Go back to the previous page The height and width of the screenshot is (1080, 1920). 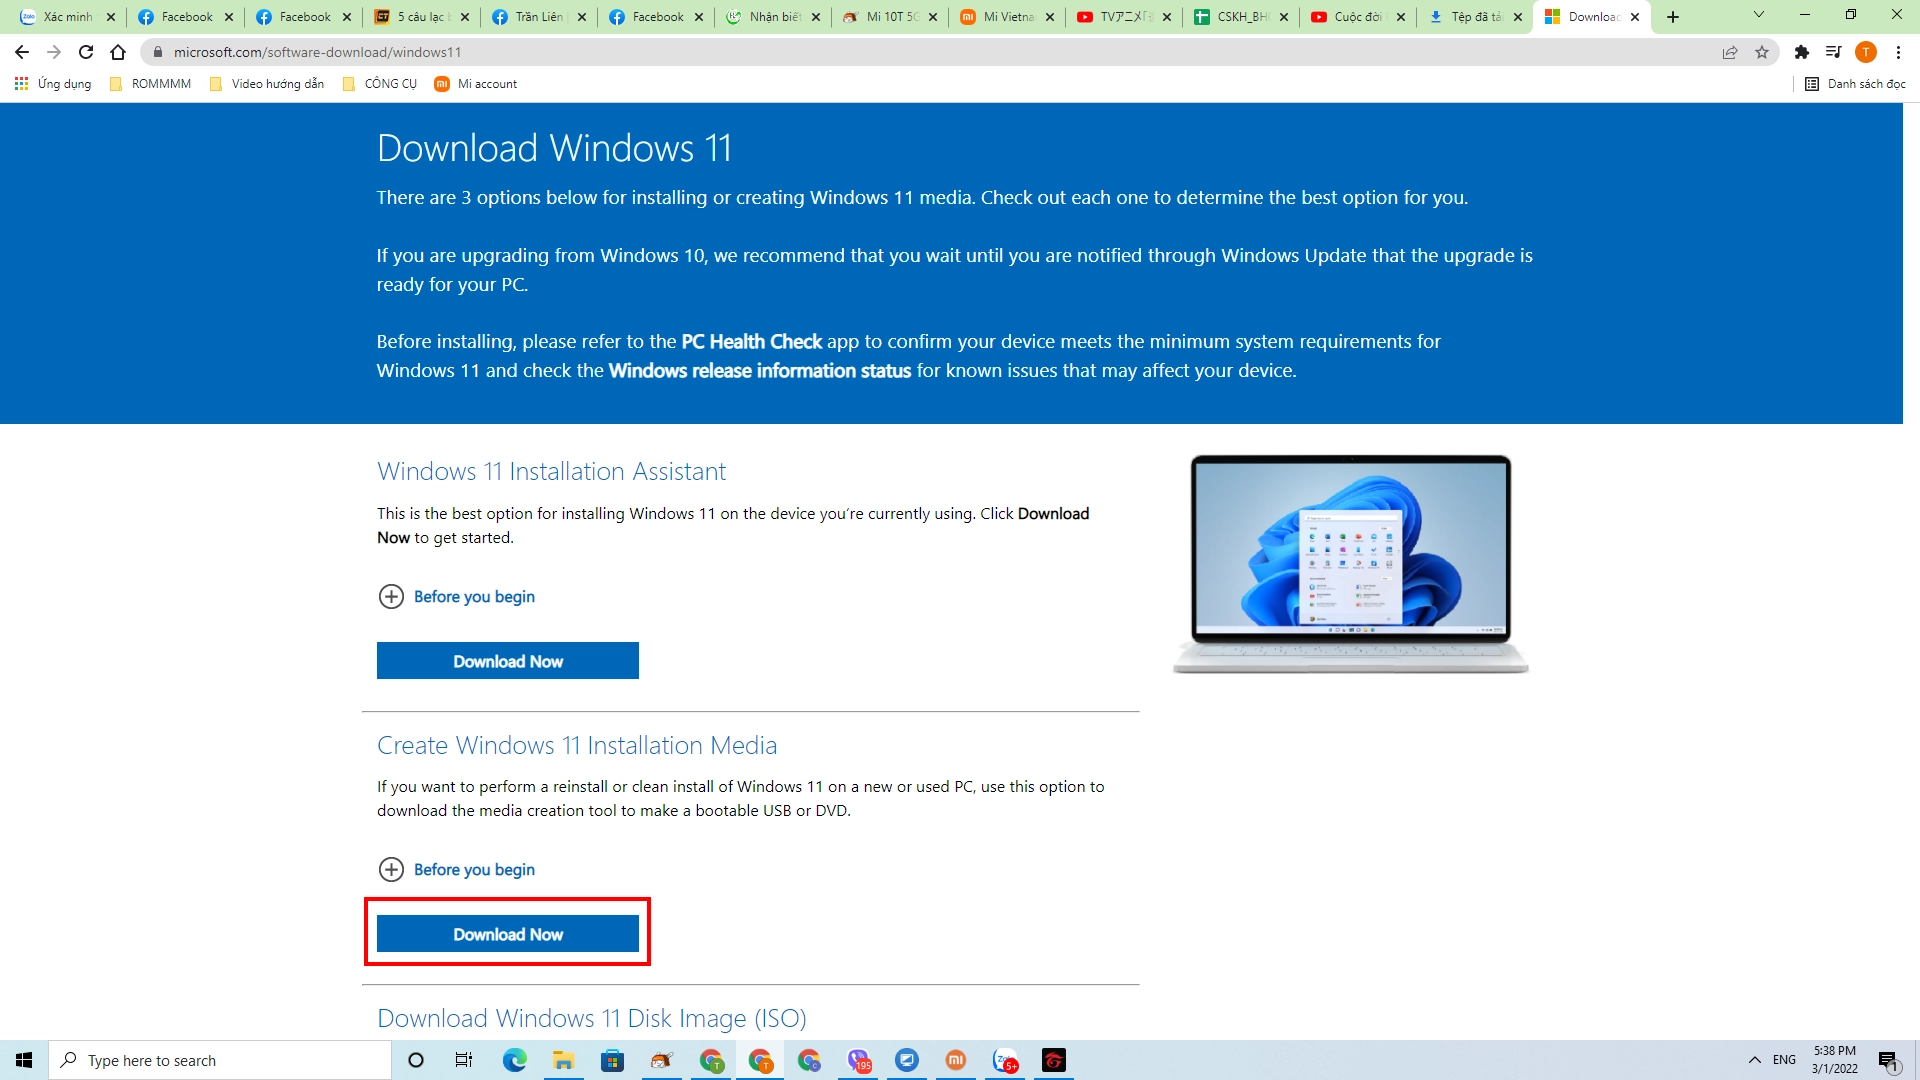tap(22, 52)
